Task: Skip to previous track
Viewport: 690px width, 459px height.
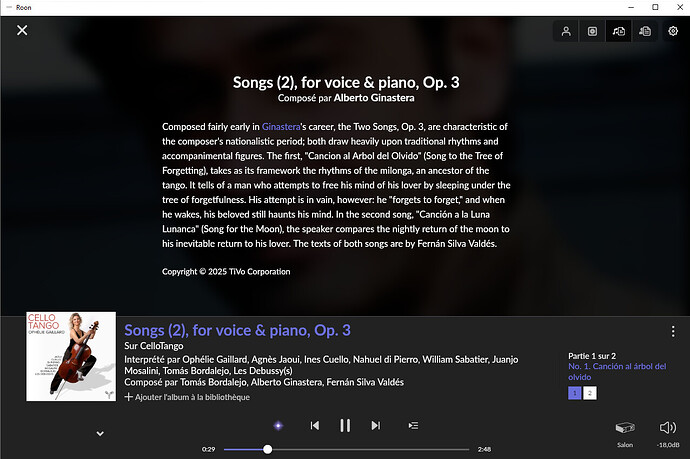Action: (315, 426)
